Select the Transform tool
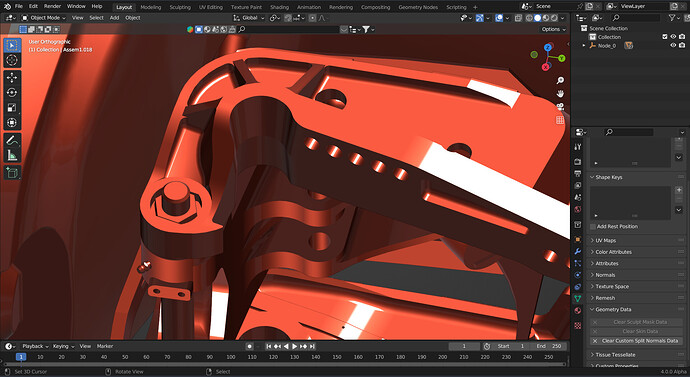 pyautogui.click(x=12, y=123)
